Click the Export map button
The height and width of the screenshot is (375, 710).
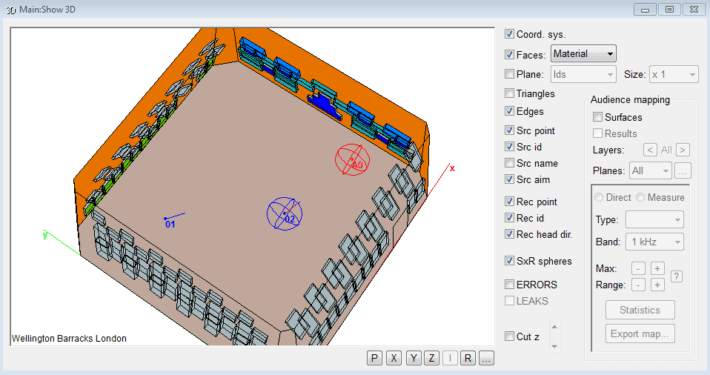point(640,334)
